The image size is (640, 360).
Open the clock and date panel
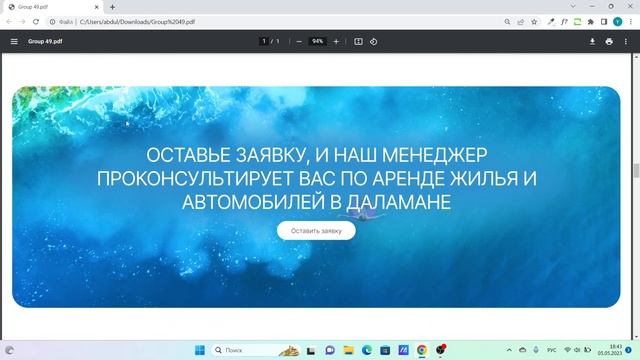point(610,350)
